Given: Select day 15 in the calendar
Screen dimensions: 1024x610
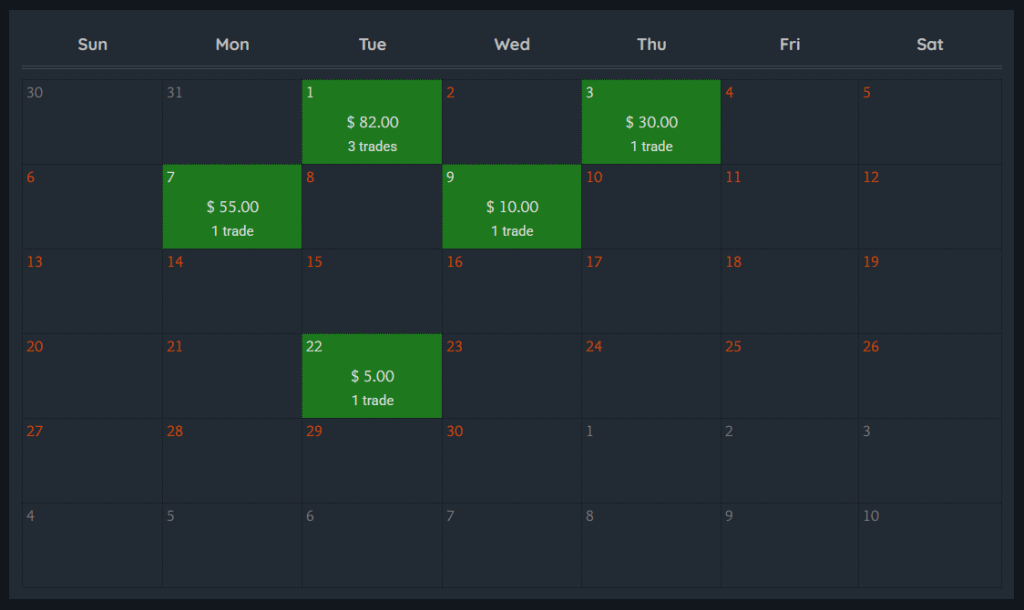Looking at the screenshot, I should click(372, 291).
